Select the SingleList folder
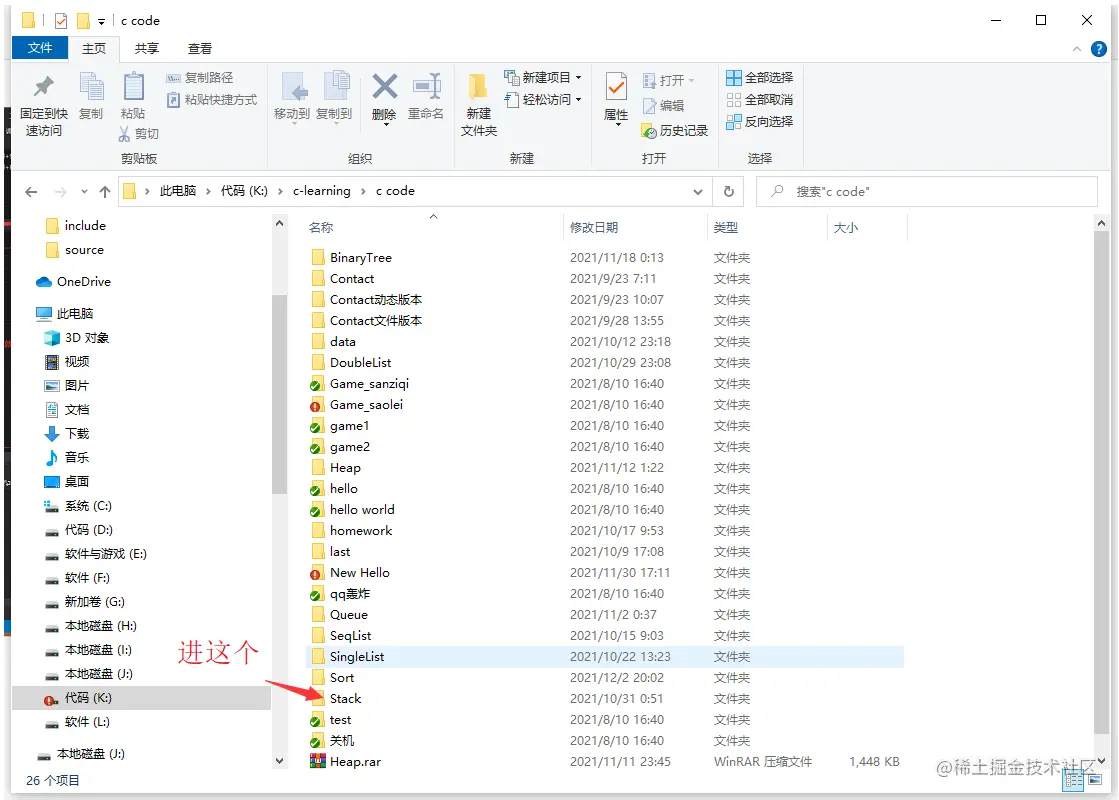The image size is (1119, 800). pos(605,657)
